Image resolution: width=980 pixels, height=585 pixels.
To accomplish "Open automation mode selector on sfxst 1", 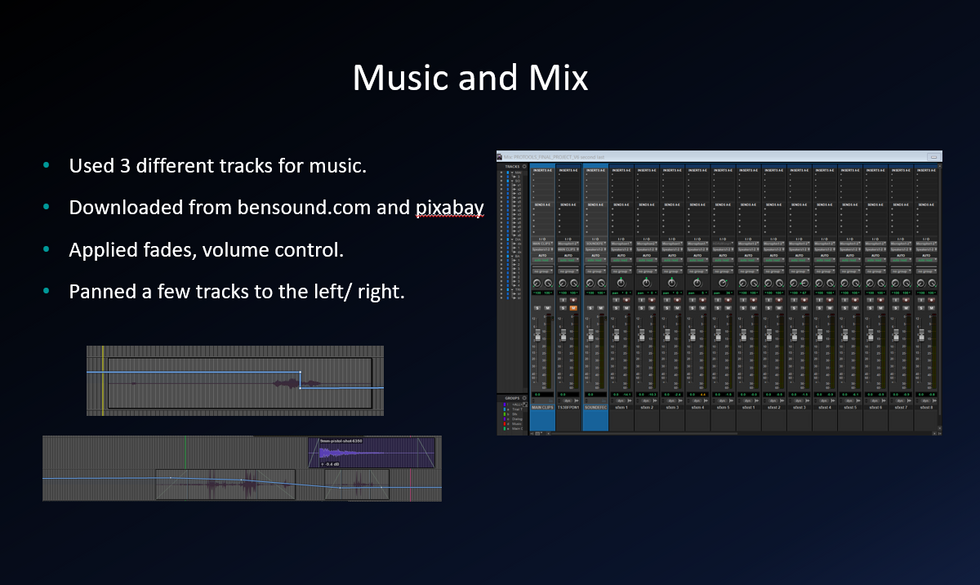I will click(x=748, y=260).
